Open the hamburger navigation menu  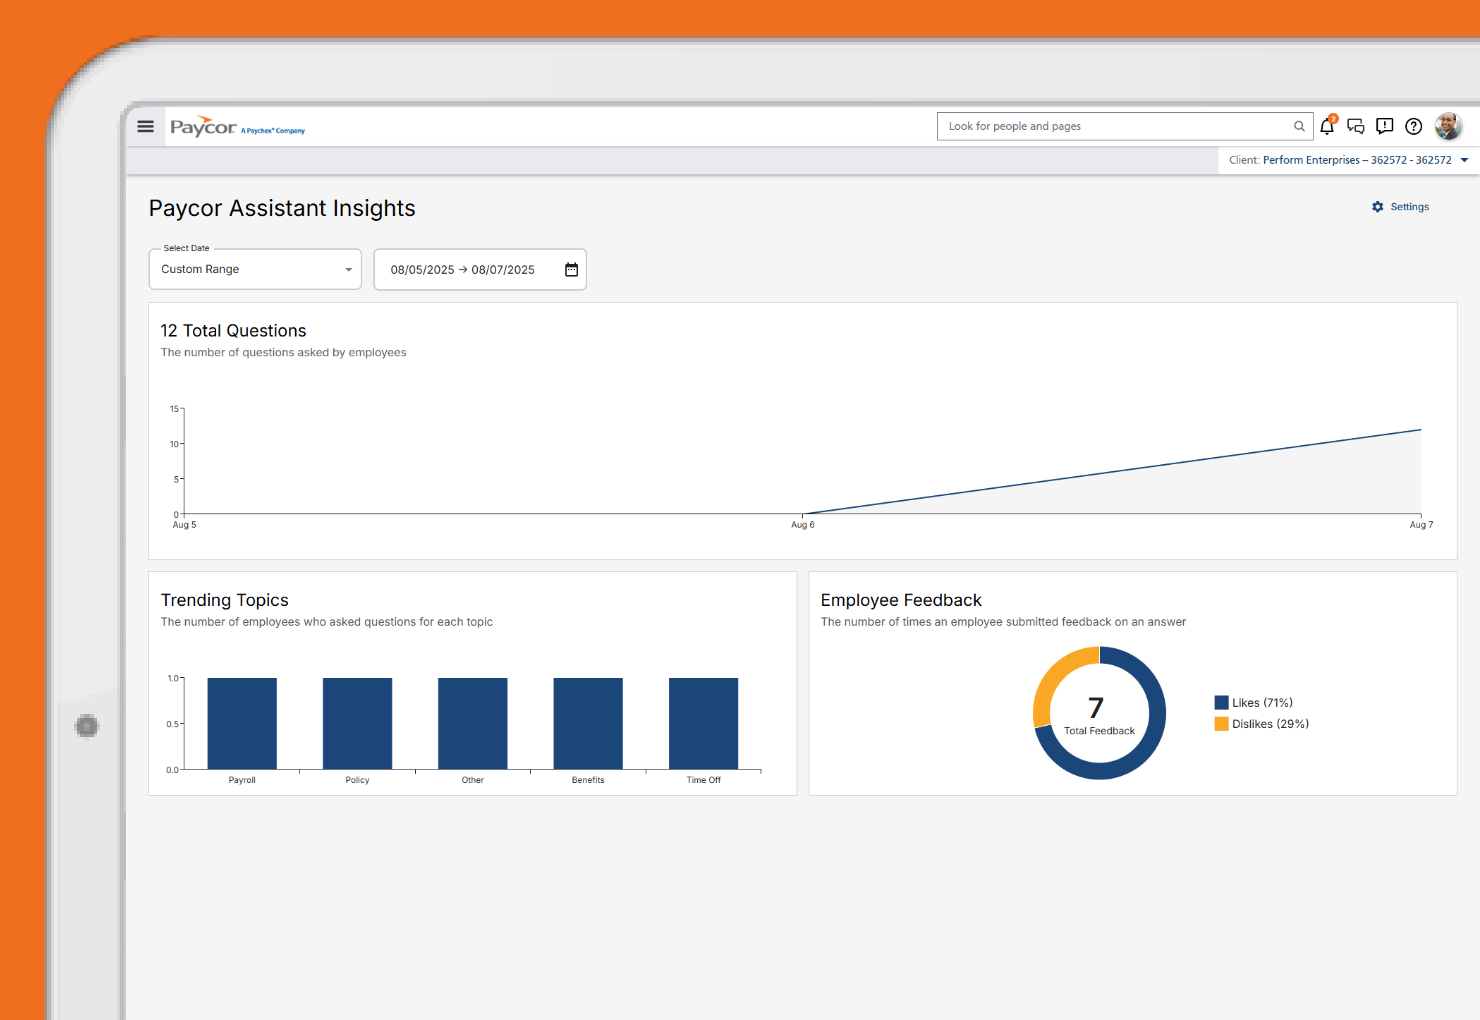pos(145,126)
